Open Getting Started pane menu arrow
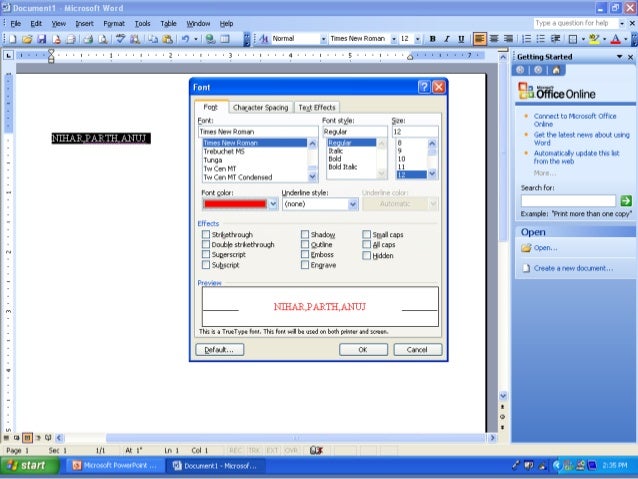The height and width of the screenshot is (479, 638). coord(619,57)
